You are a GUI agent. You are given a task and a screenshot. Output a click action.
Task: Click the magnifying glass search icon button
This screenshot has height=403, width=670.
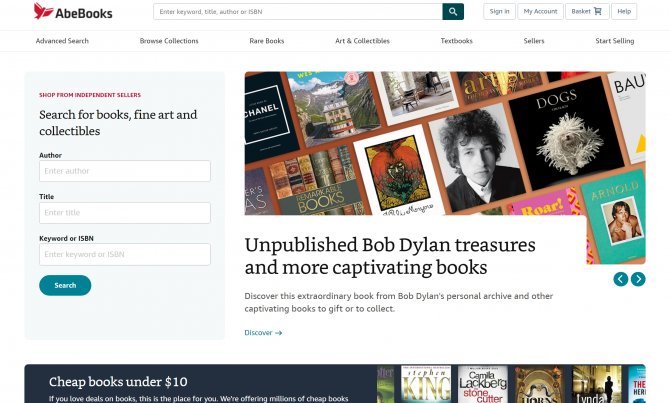tap(453, 12)
